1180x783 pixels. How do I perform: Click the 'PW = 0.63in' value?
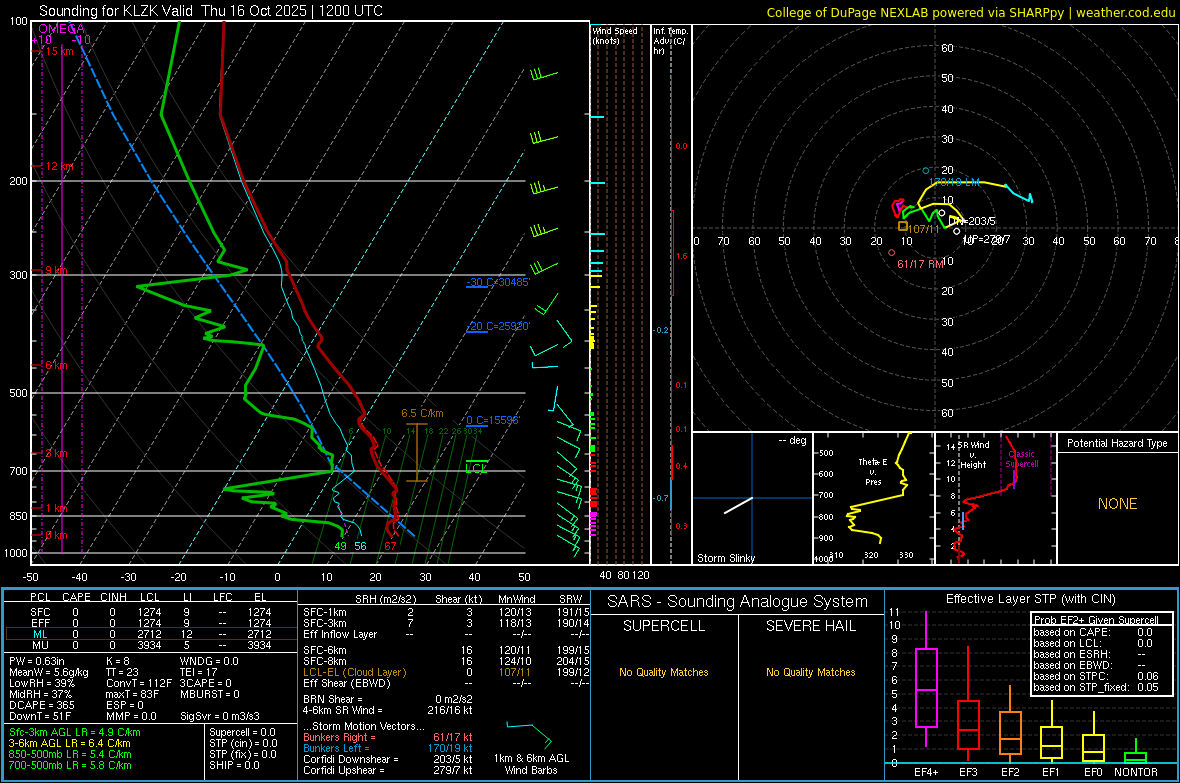point(37,661)
